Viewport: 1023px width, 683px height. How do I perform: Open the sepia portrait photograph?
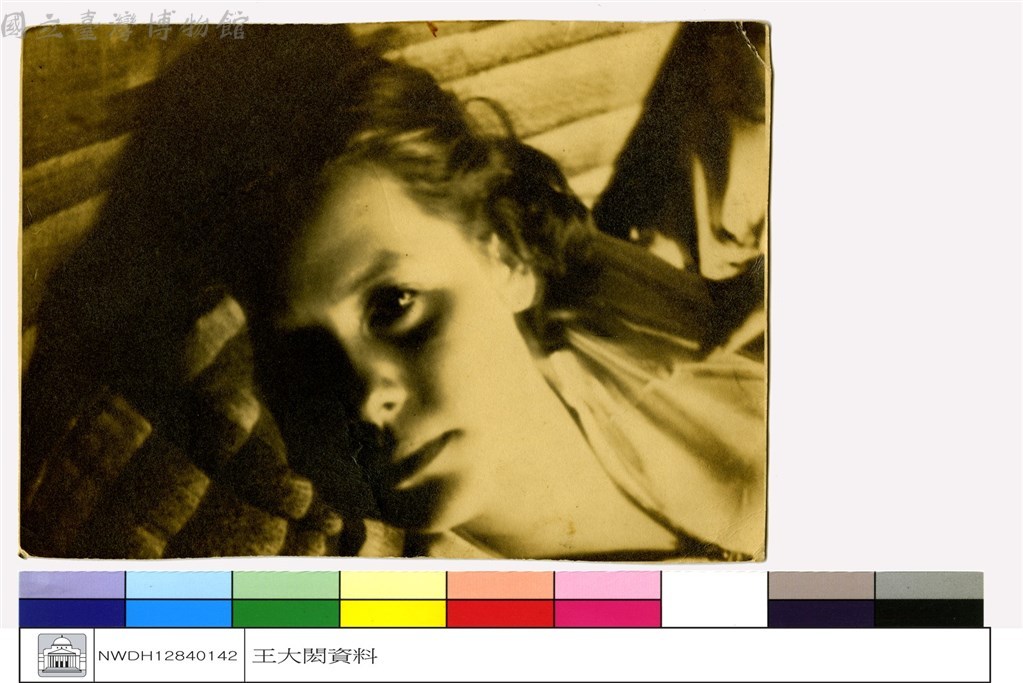click(395, 291)
